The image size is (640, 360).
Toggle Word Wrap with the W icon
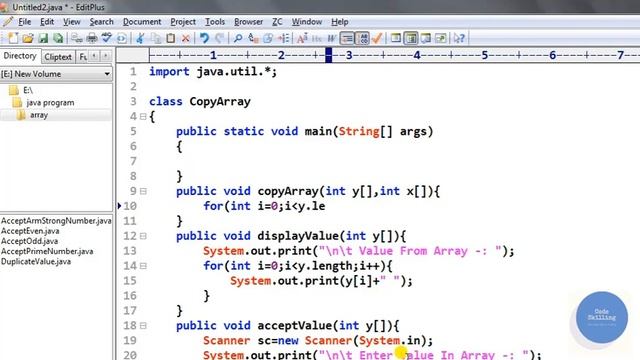(331, 38)
